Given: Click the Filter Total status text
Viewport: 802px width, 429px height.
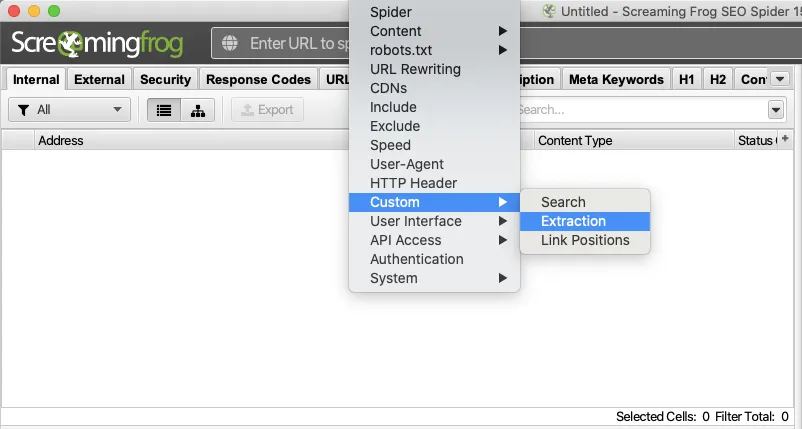Looking at the screenshot, I should [751, 417].
